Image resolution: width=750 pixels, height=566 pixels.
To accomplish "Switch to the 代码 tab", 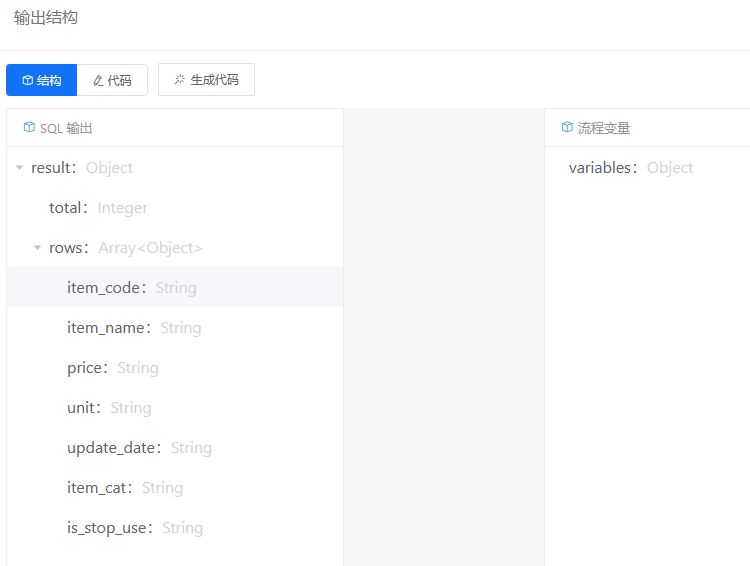I will (112, 80).
